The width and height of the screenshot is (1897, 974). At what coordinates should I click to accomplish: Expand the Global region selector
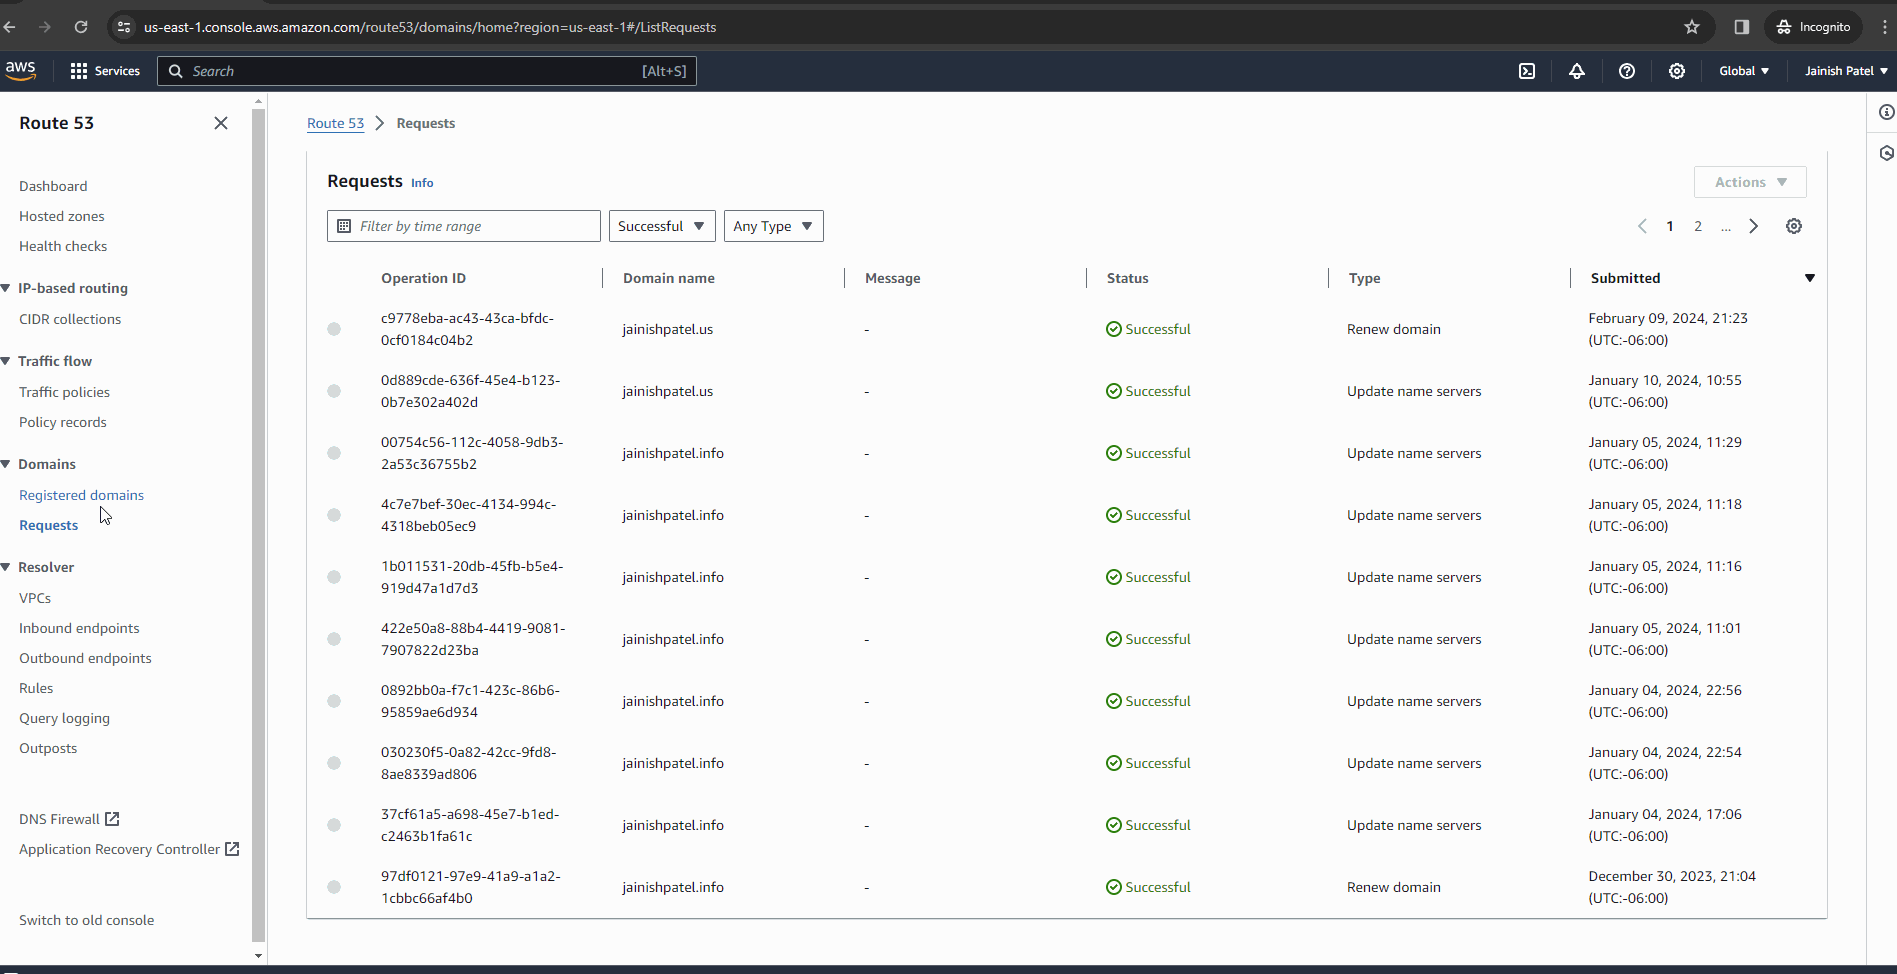pyautogui.click(x=1744, y=71)
